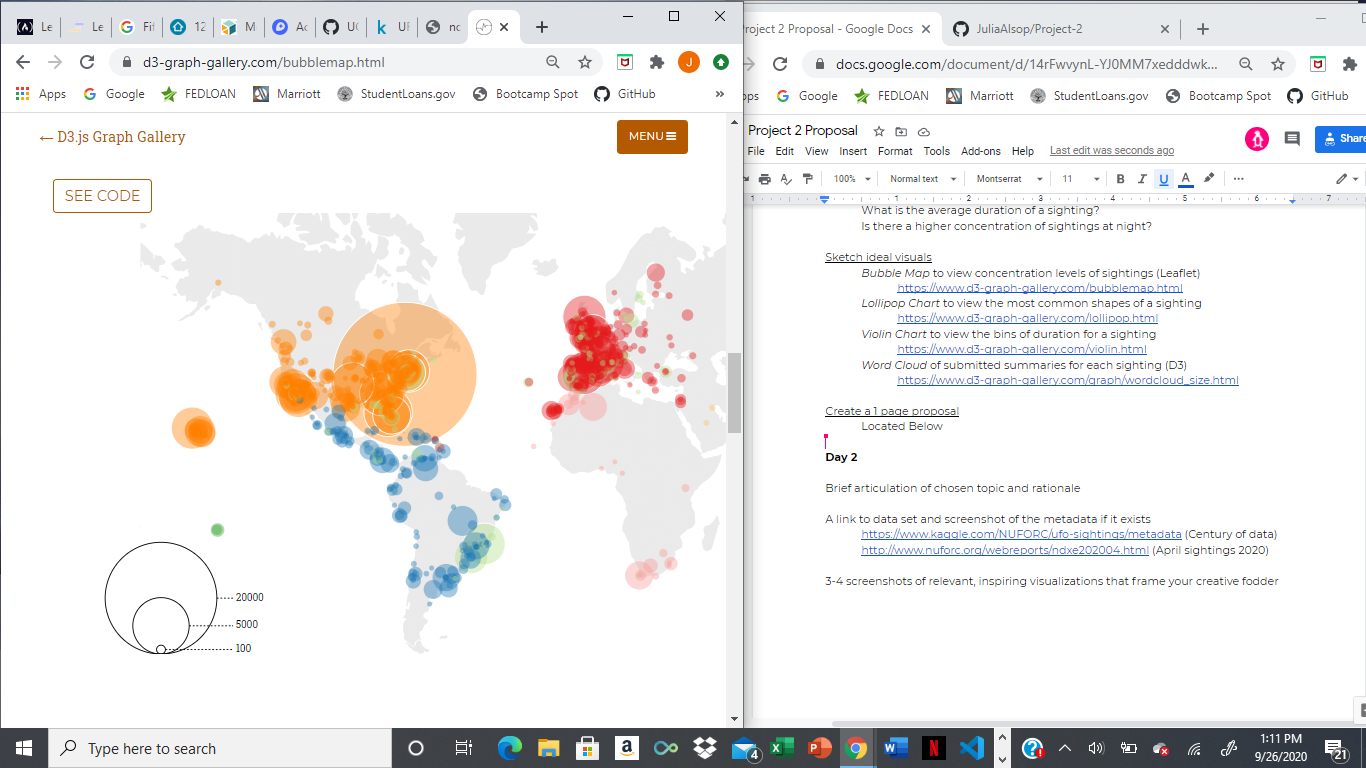Open the View menu in Google Docs
The width and height of the screenshot is (1366, 768).
point(817,151)
